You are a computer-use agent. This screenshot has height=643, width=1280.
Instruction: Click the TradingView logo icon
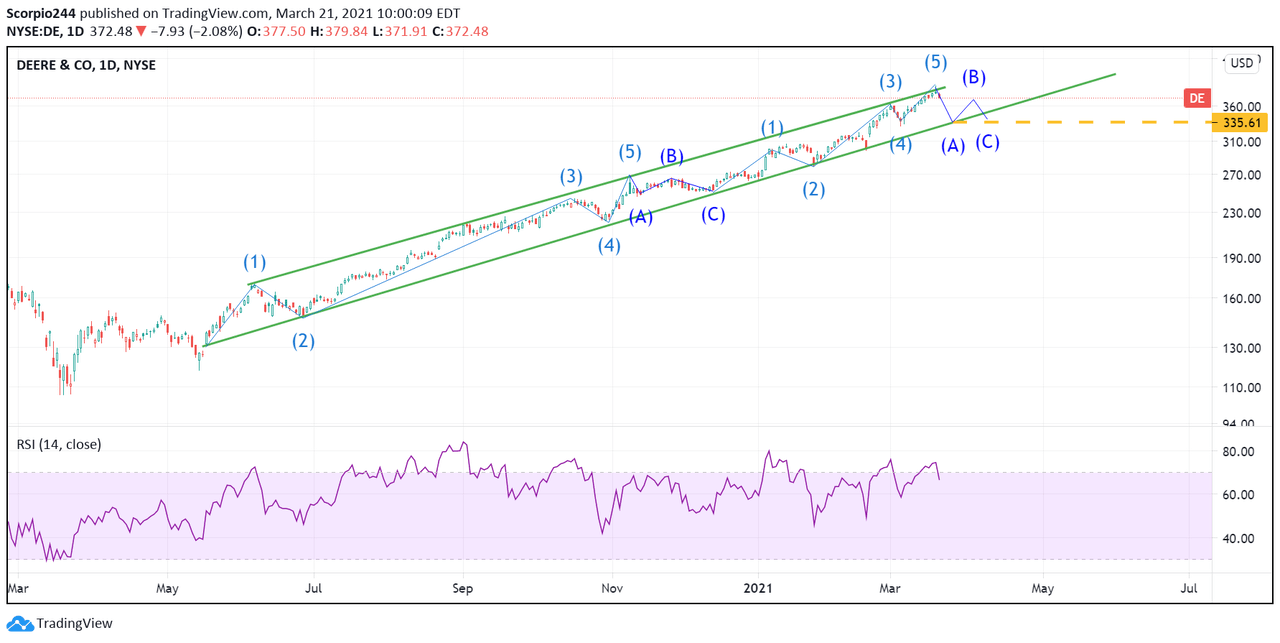click(21, 624)
